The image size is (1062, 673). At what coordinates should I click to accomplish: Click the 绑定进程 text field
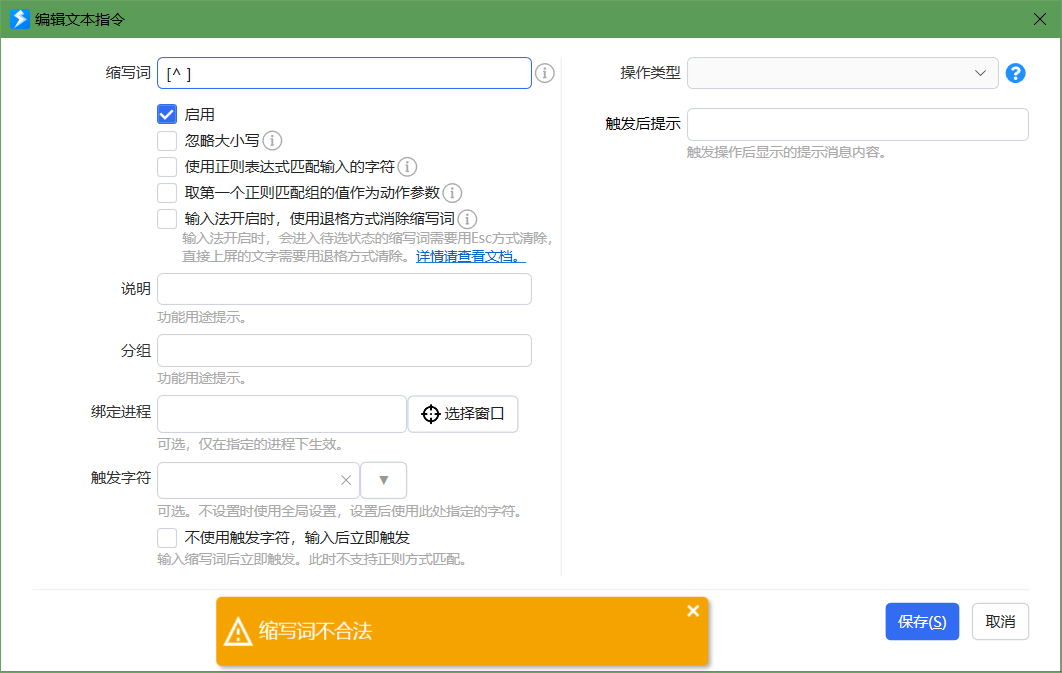pos(282,414)
